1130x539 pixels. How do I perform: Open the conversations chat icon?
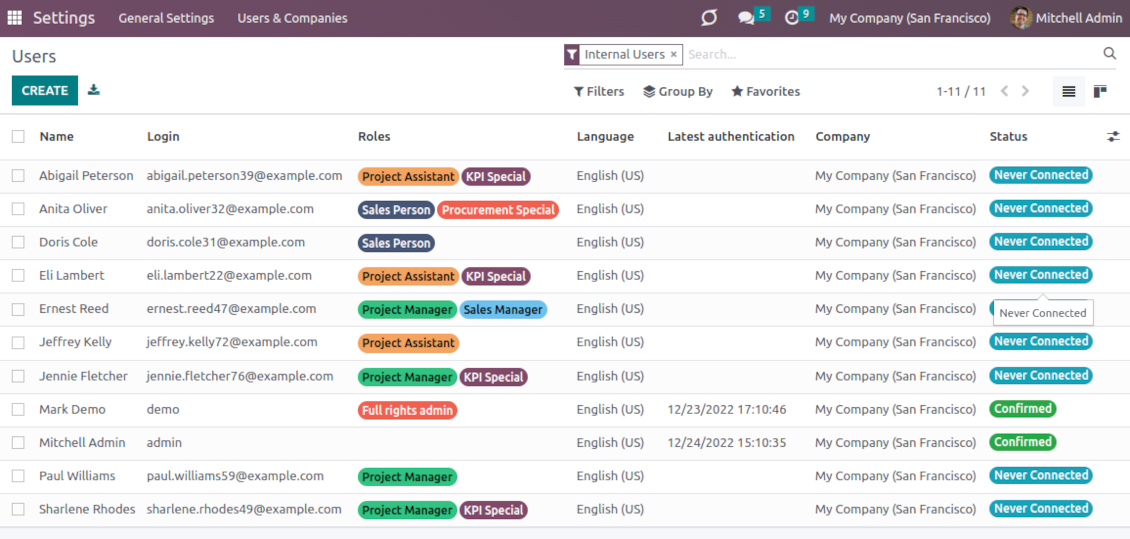coord(746,18)
